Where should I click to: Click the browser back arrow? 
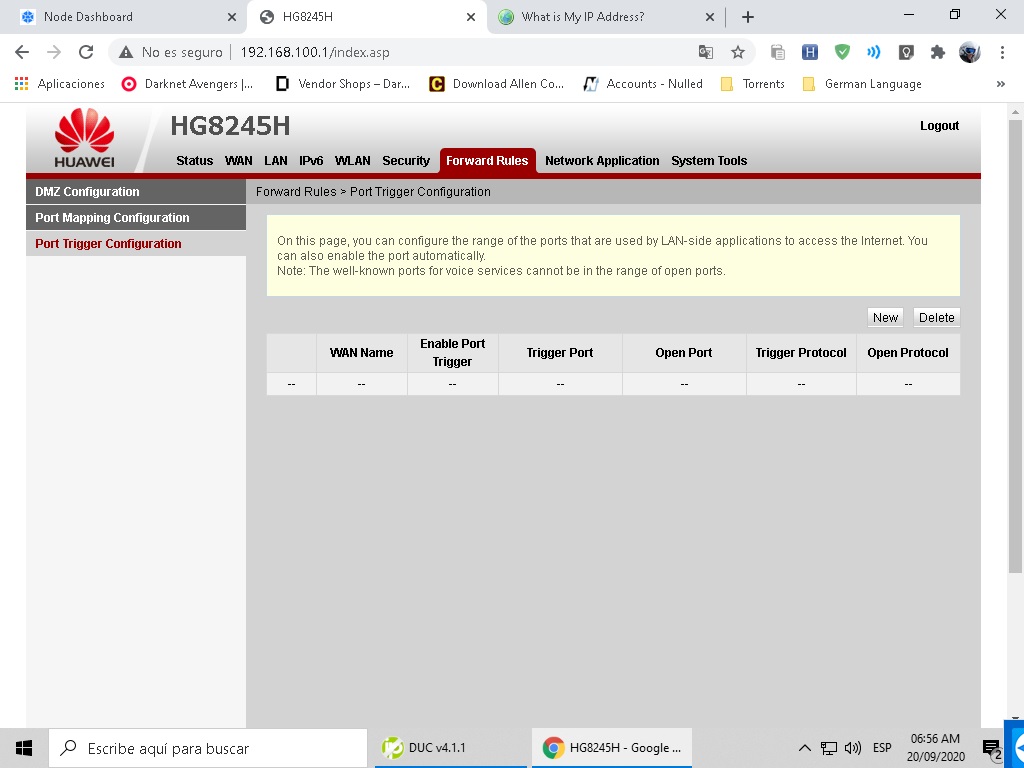point(22,52)
